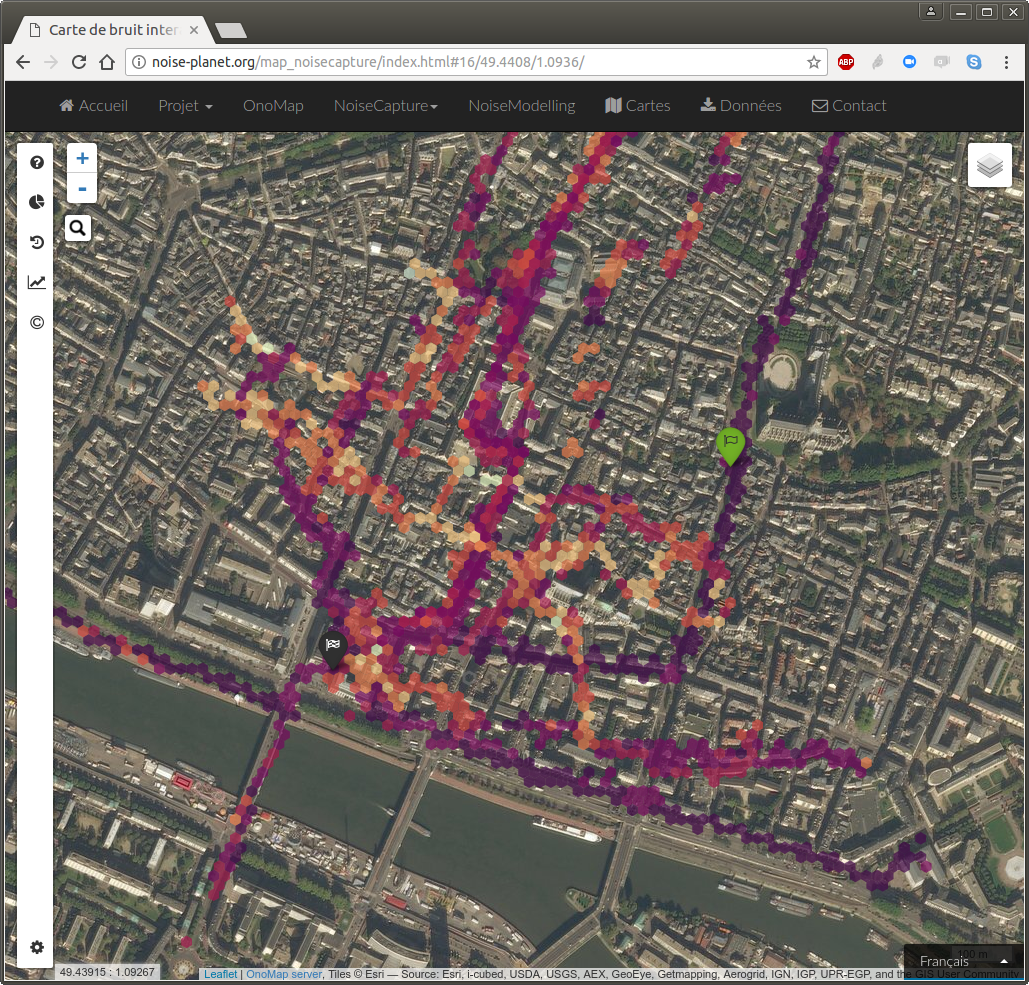Open the OnoMap menu item
The height and width of the screenshot is (985, 1029).
coord(273,106)
